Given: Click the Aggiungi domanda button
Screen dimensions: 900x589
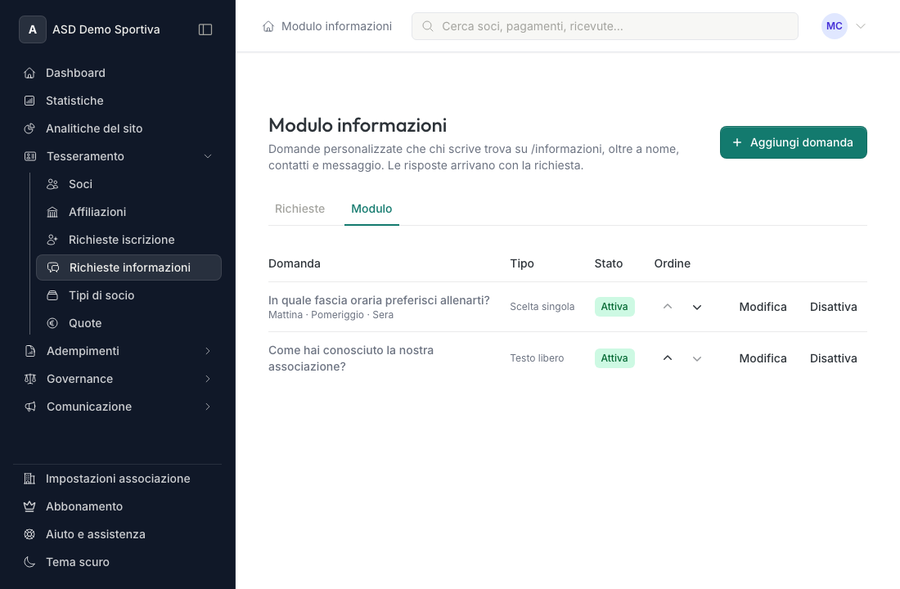Looking at the screenshot, I should pos(793,142).
